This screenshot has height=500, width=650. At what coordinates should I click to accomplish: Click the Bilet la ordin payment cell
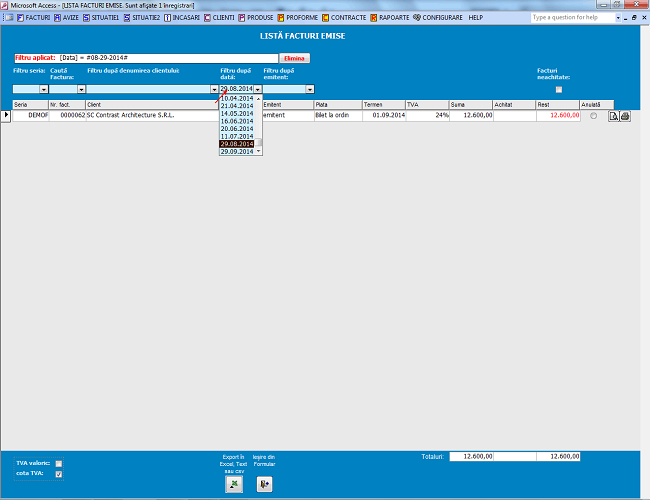point(338,116)
